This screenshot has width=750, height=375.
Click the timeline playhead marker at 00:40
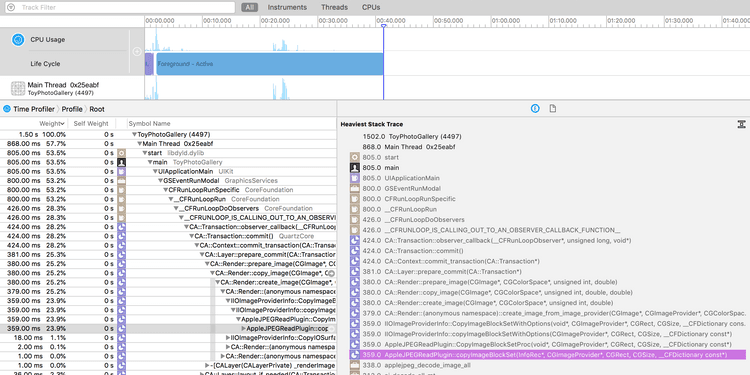click(383, 26)
